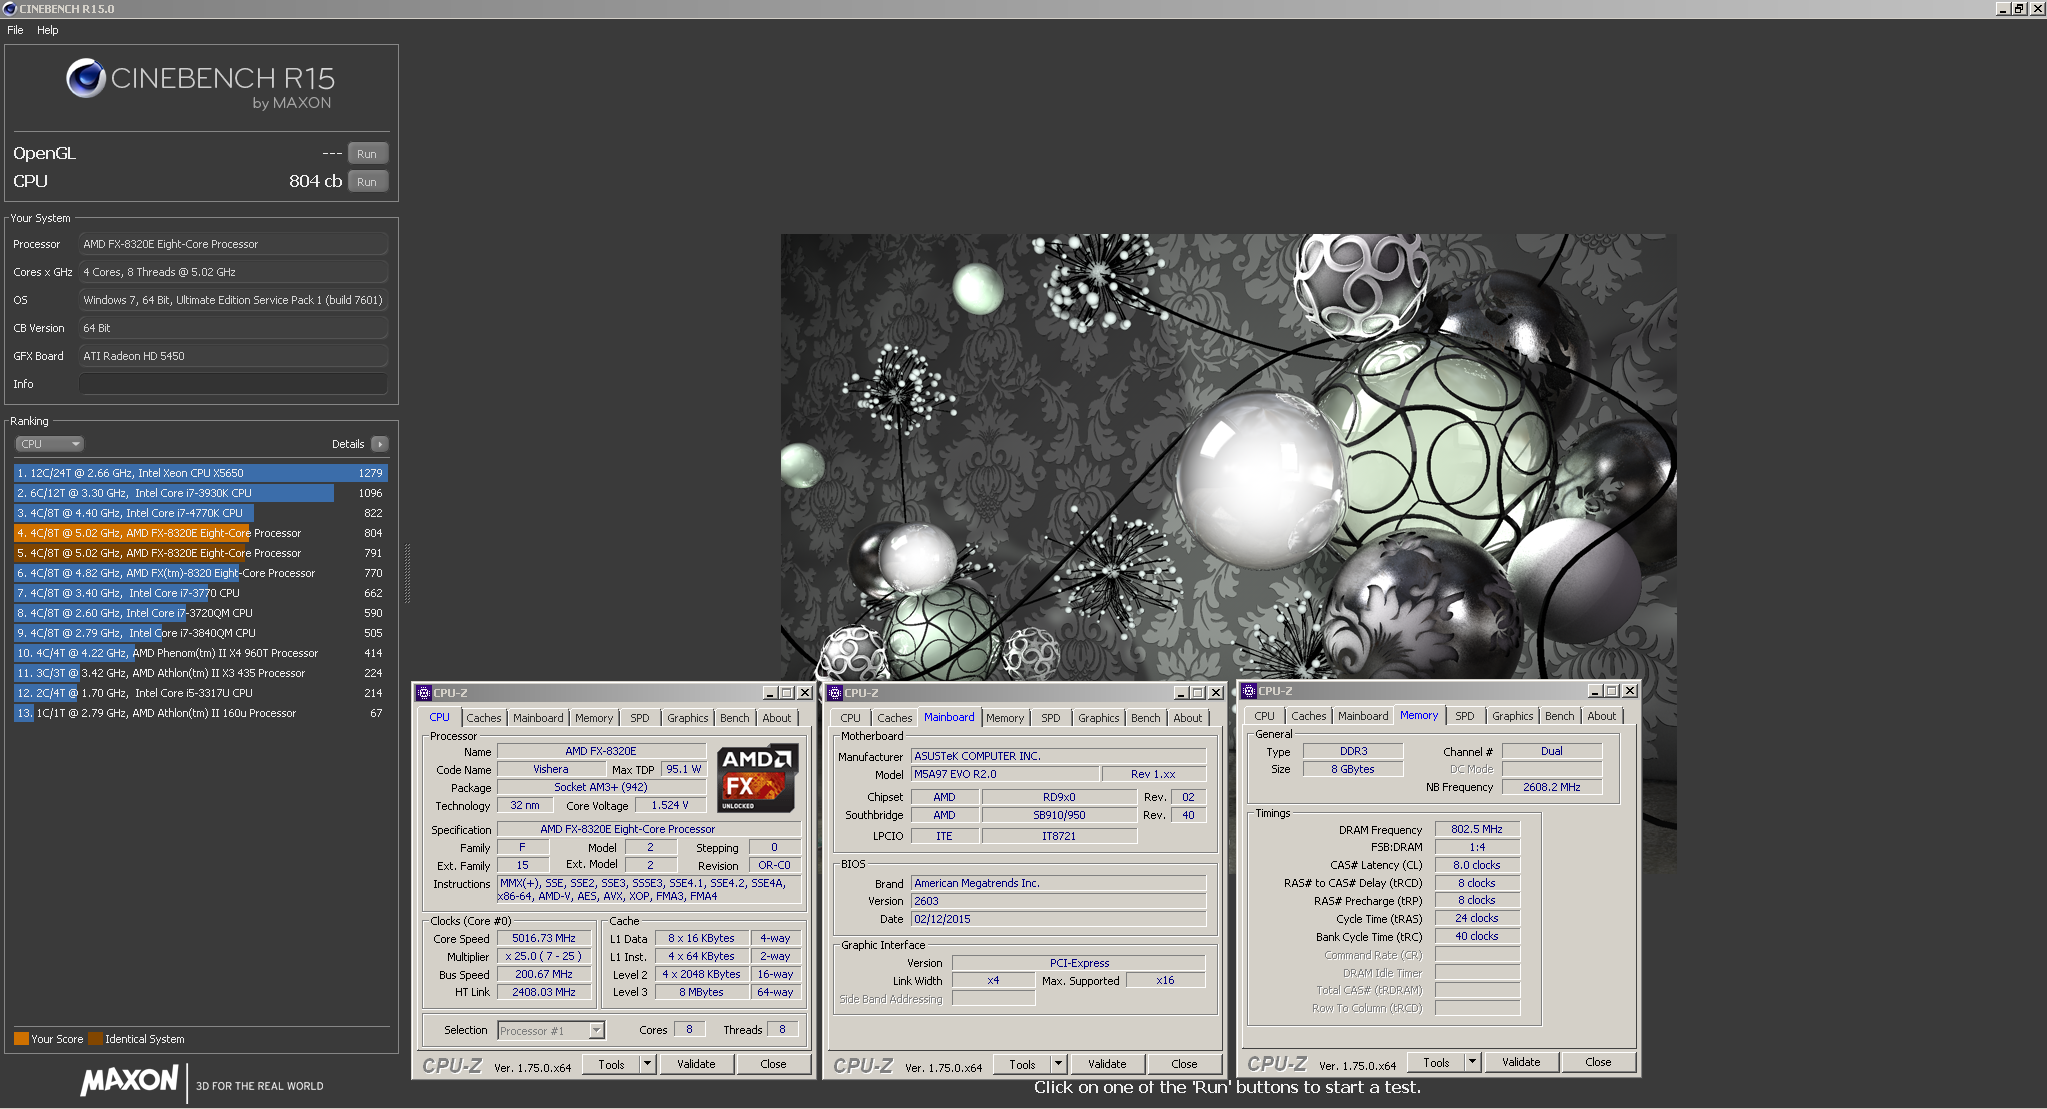Open the Details arrow button in Ranking

(379, 444)
